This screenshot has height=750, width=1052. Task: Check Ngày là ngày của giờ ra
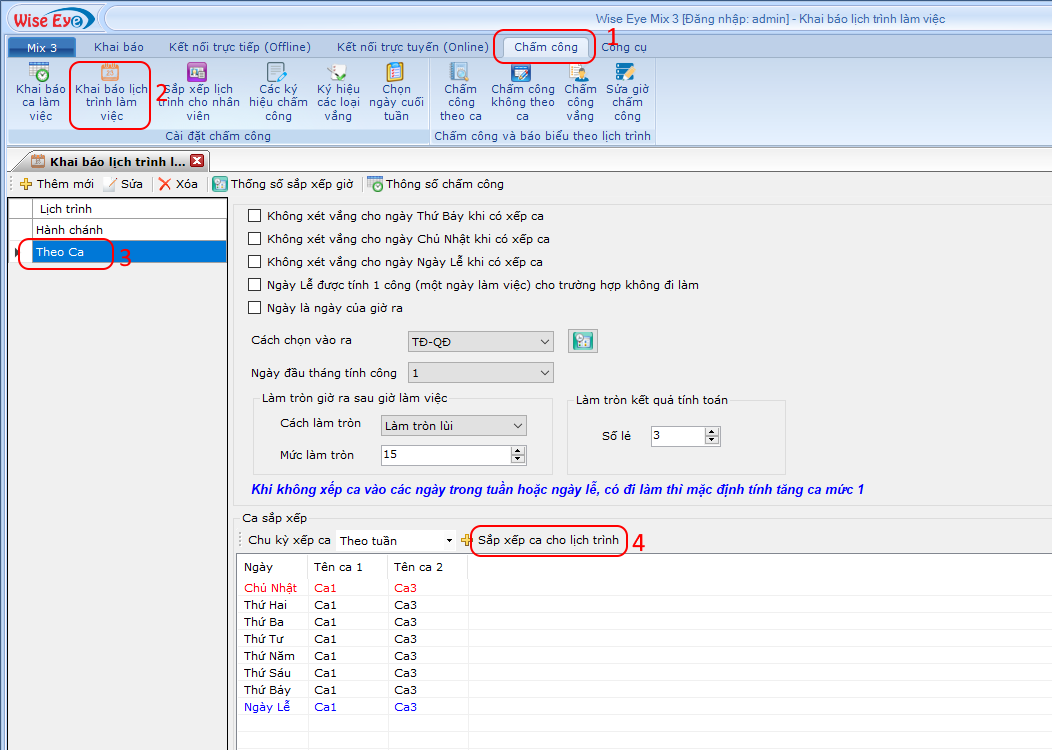[254, 308]
